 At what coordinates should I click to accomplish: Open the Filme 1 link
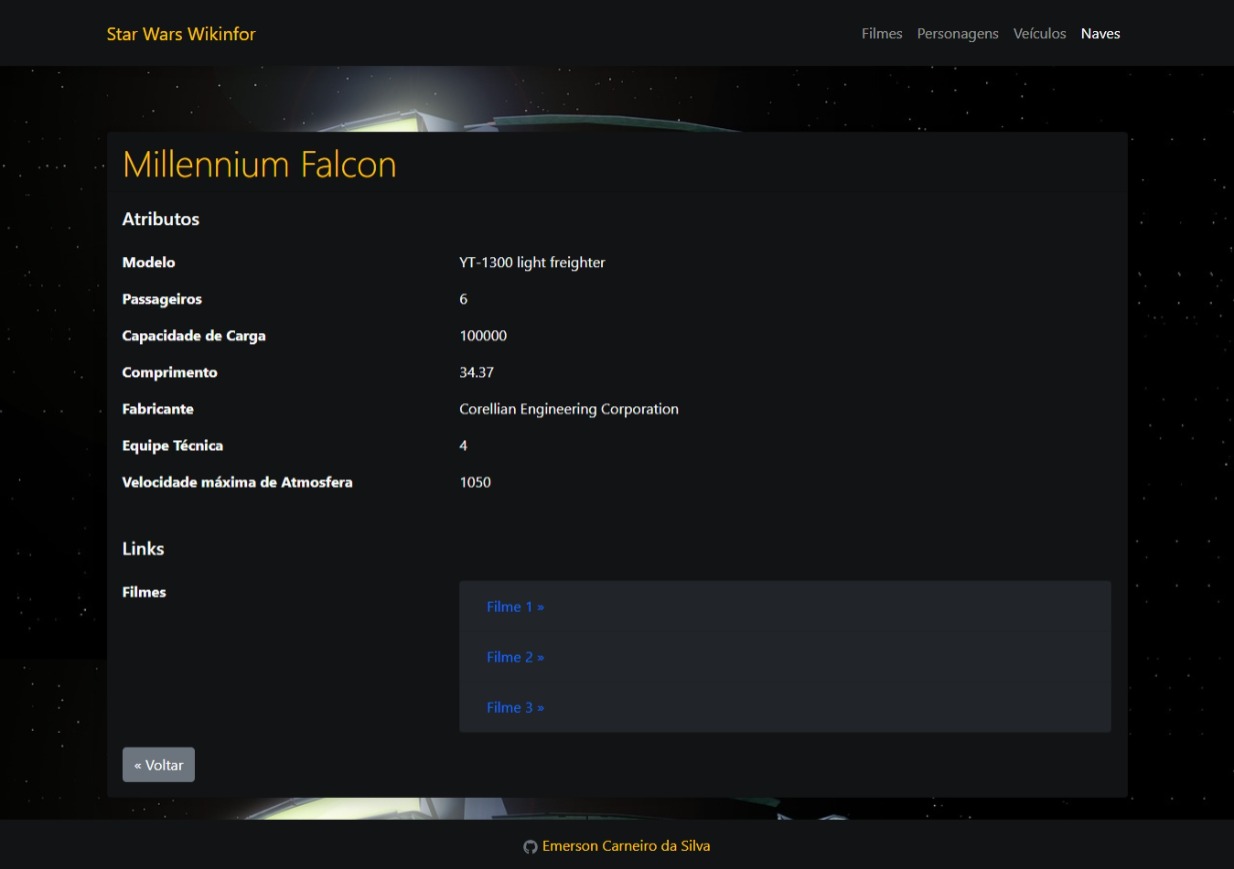pos(514,606)
